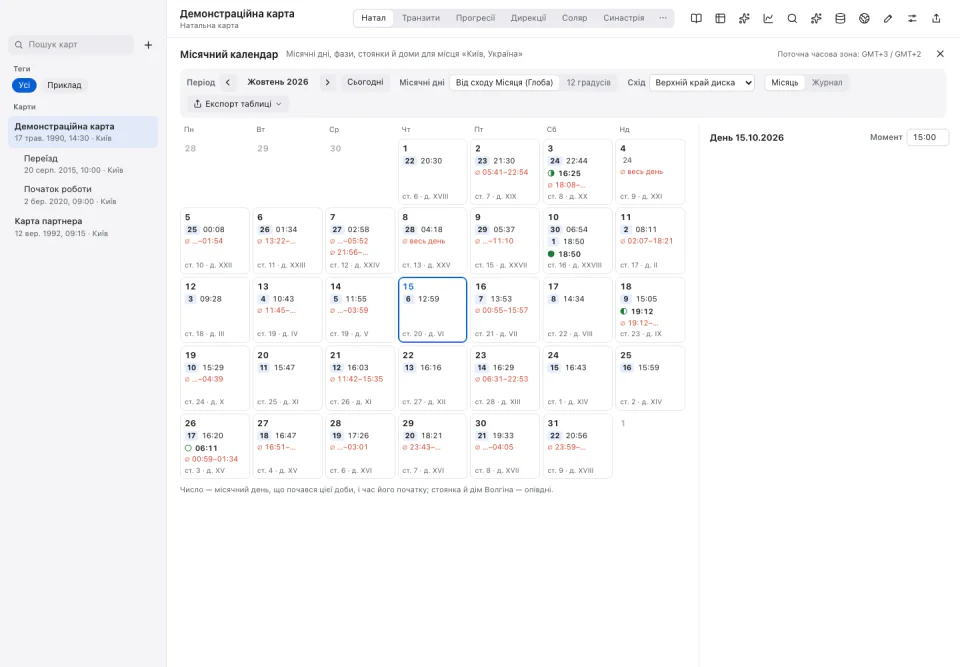Open the book reference icon in the toolbar
This screenshot has height=667, width=960.
pos(696,18)
